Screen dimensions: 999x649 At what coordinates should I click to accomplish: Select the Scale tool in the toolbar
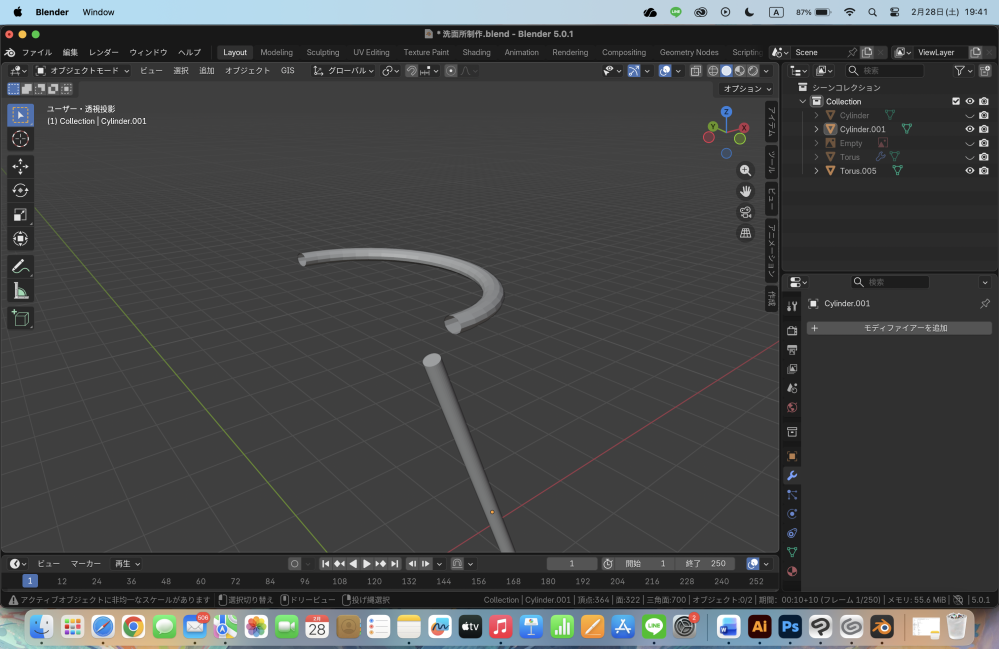[x=18, y=215]
